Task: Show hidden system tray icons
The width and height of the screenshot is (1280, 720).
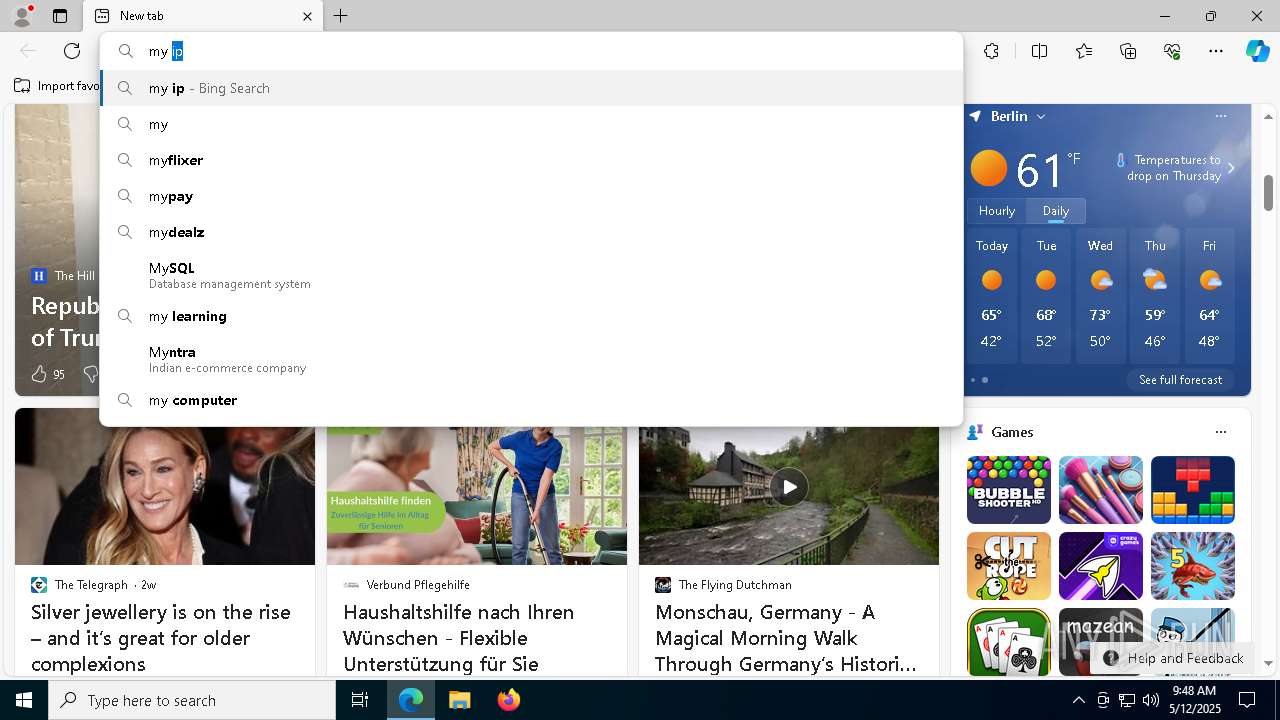Action: (x=1078, y=700)
